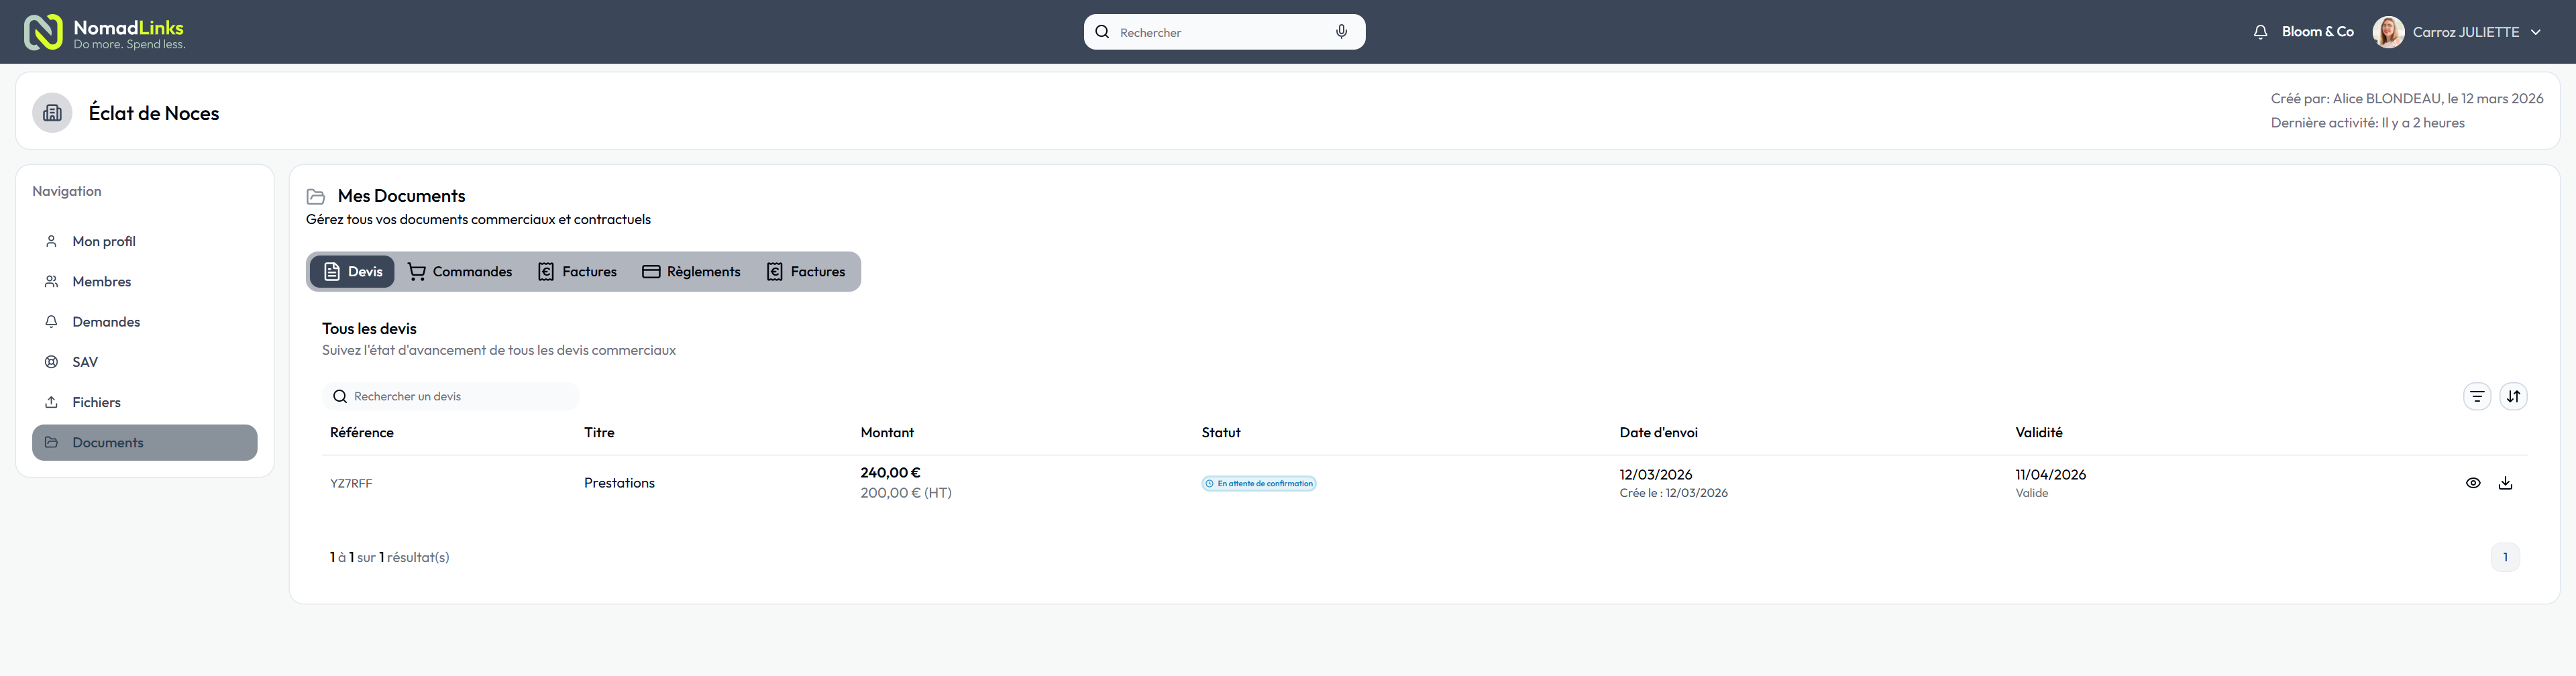This screenshot has height=676, width=2576.
Task: Click the magnifier icon in devis search
Action: coord(340,397)
